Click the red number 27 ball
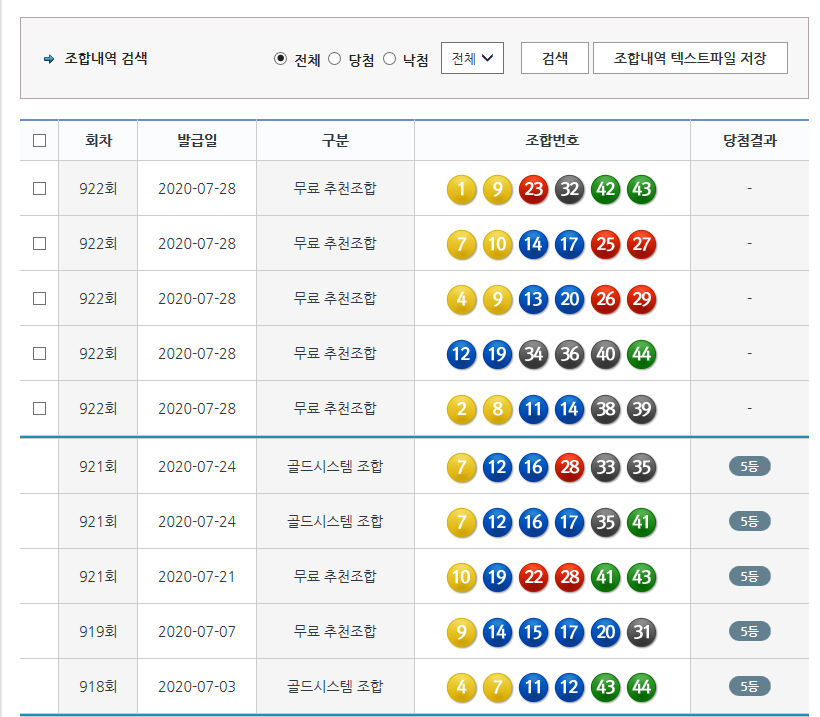Screen dimensions: 820x717 click(x=641, y=244)
